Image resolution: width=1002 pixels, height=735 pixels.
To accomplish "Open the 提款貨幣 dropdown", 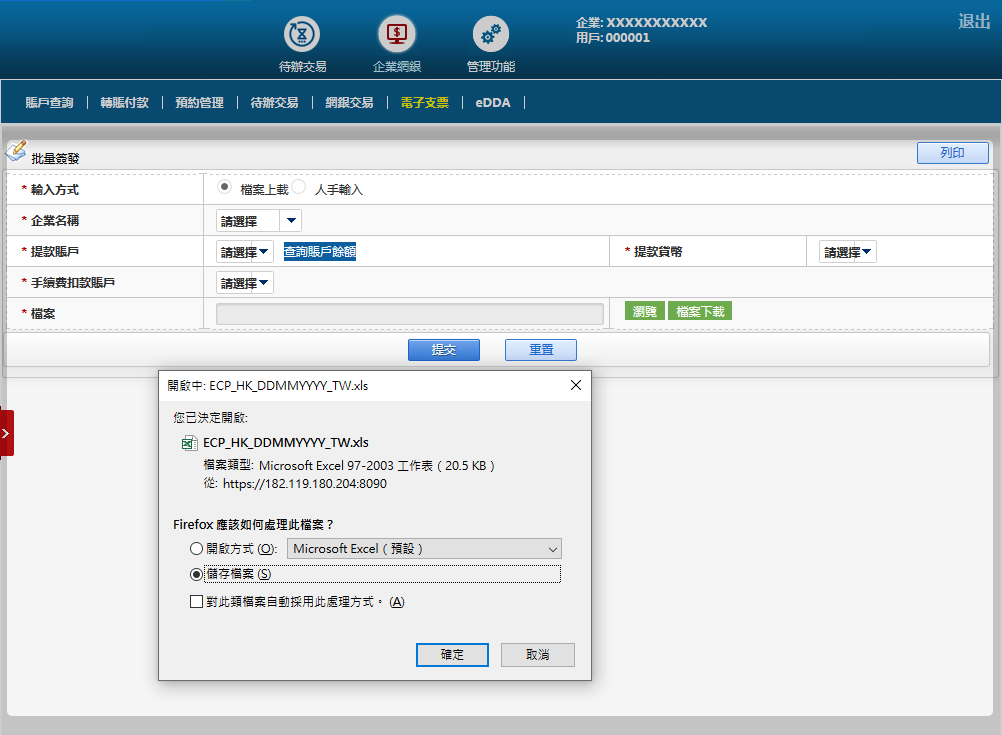I will click(x=847, y=252).
